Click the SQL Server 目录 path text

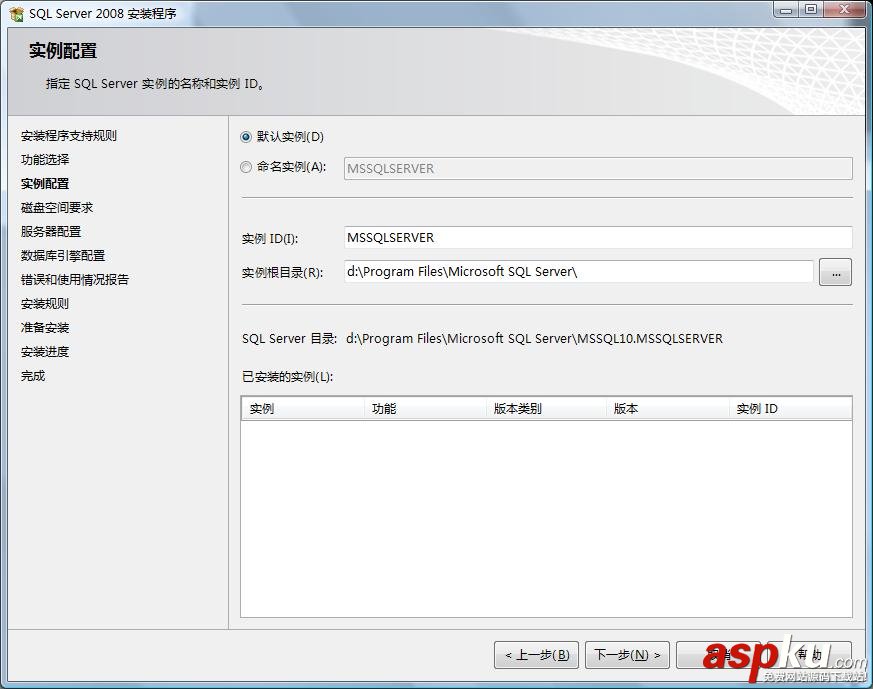[534, 338]
